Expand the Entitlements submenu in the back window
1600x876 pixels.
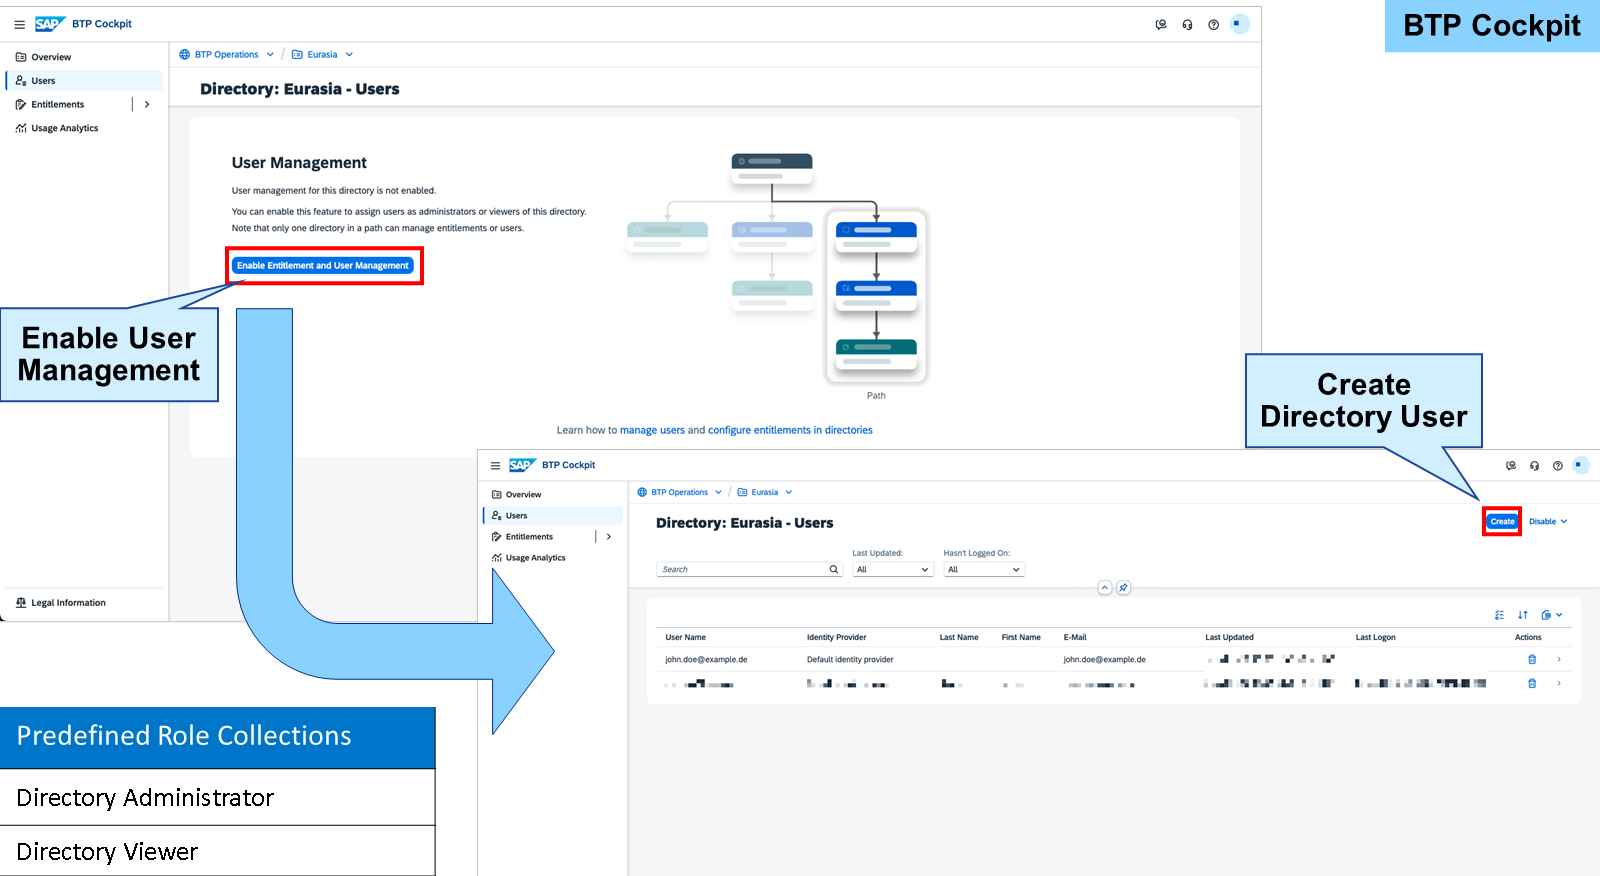coord(147,104)
